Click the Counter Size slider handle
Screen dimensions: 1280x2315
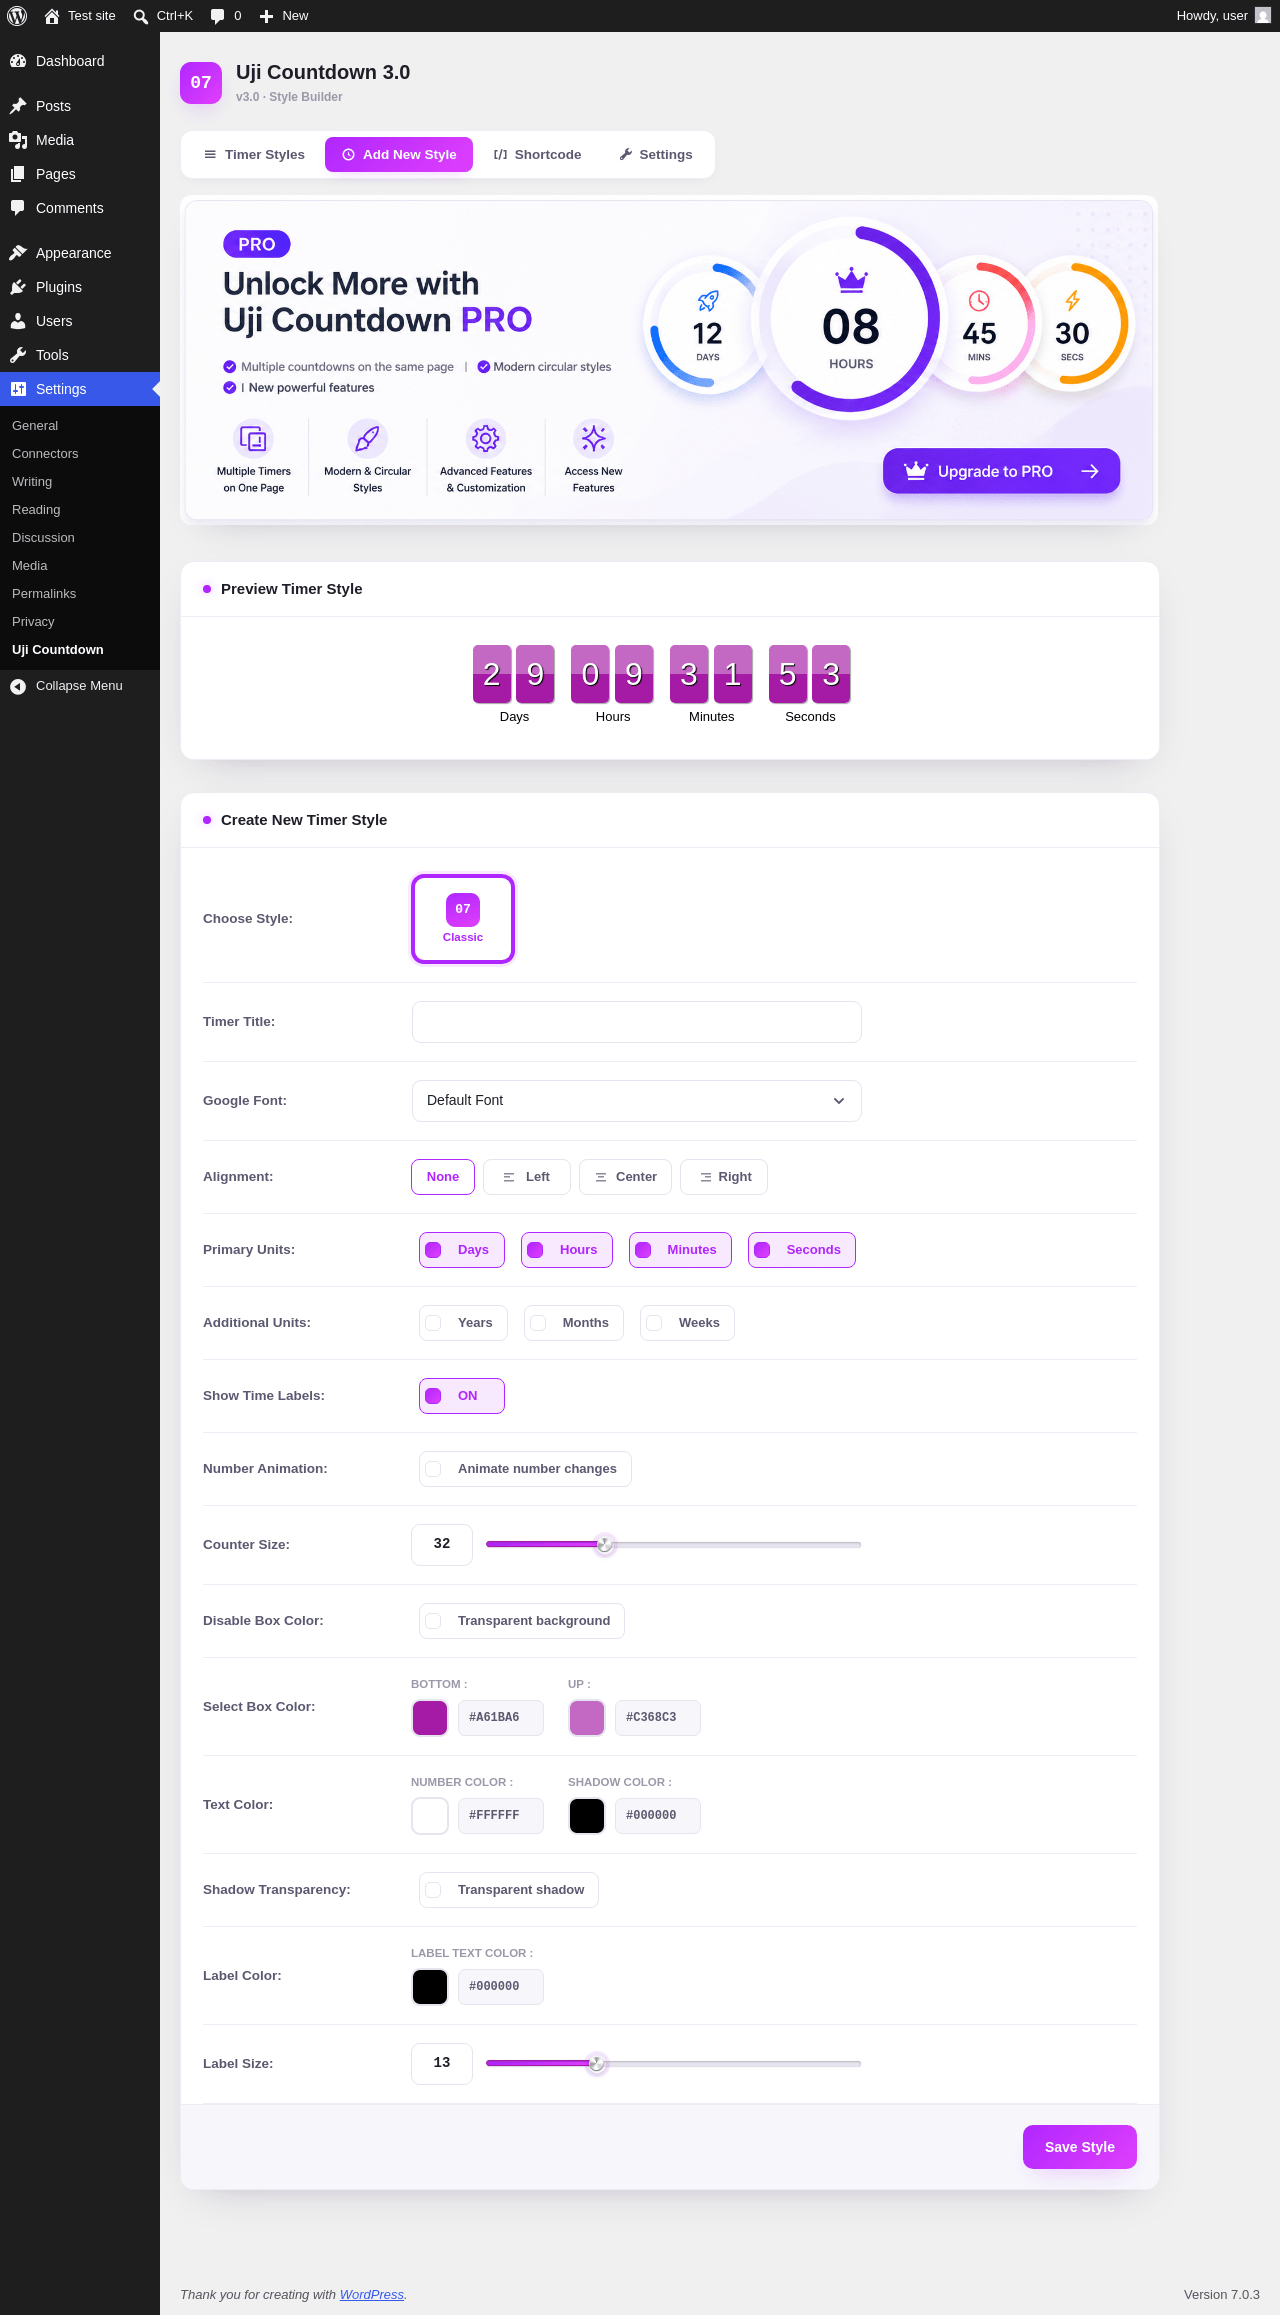pos(605,1545)
